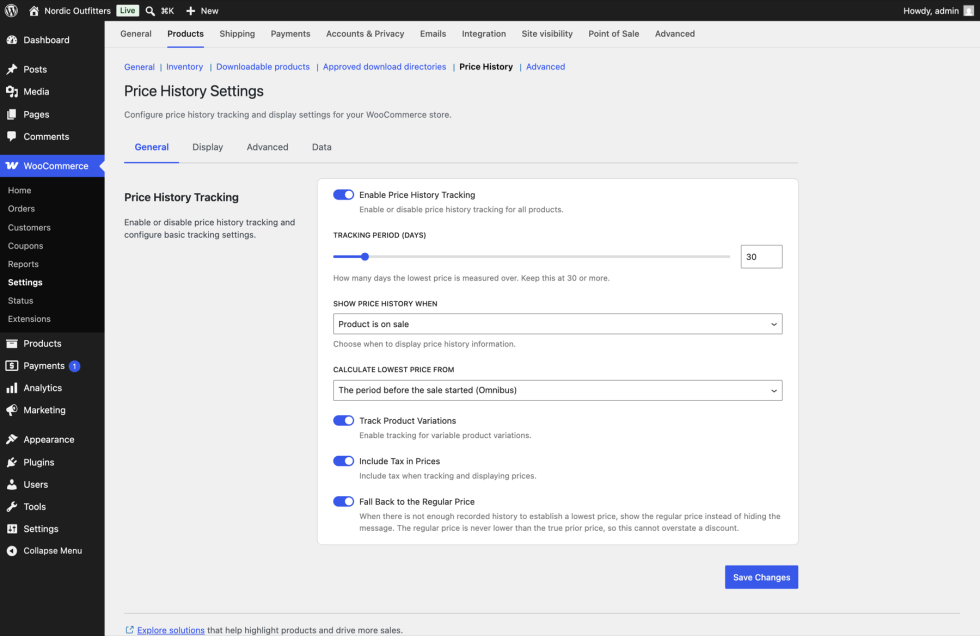Screen dimensions: 980x636
Task: Open the Accounts & Privacy tab
Action: coord(365,34)
